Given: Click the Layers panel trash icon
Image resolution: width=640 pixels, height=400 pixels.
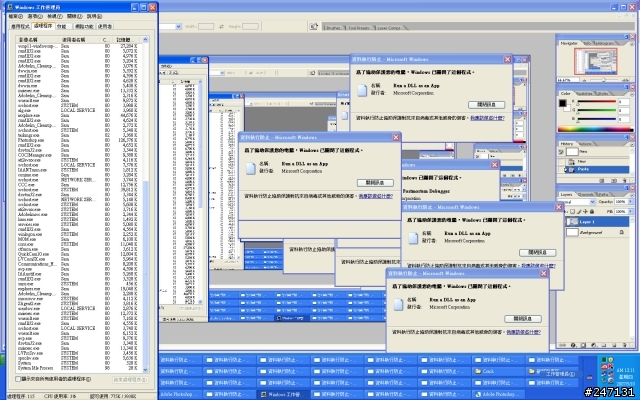Looking at the screenshot, I should tap(625, 345).
